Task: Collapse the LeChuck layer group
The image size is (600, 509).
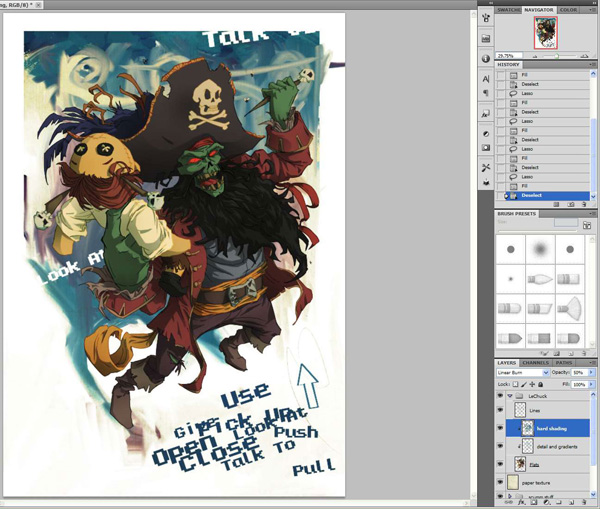Action: [x=510, y=396]
